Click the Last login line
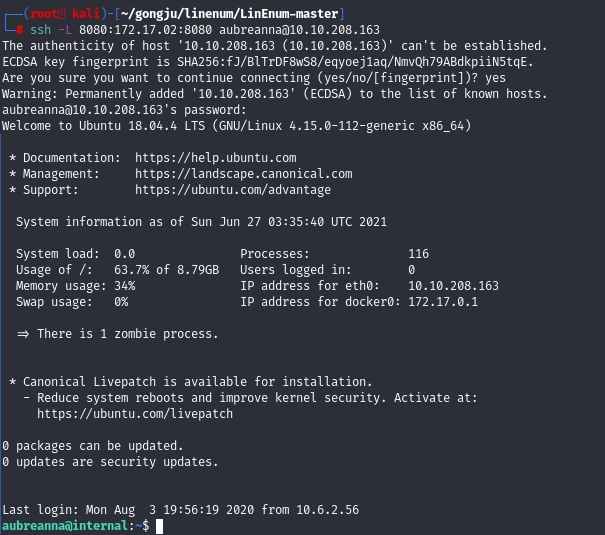This screenshot has height=535, width=605. pyautogui.click(x=181, y=510)
